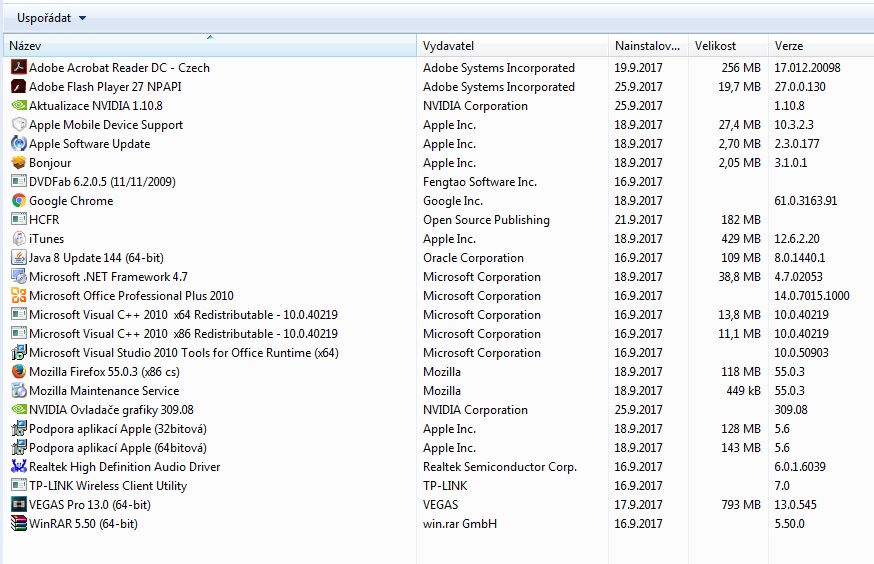This screenshot has width=874, height=564.
Task: Click the Podpora aplikací Apple (64bitová) icon
Action: coord(19,448)
